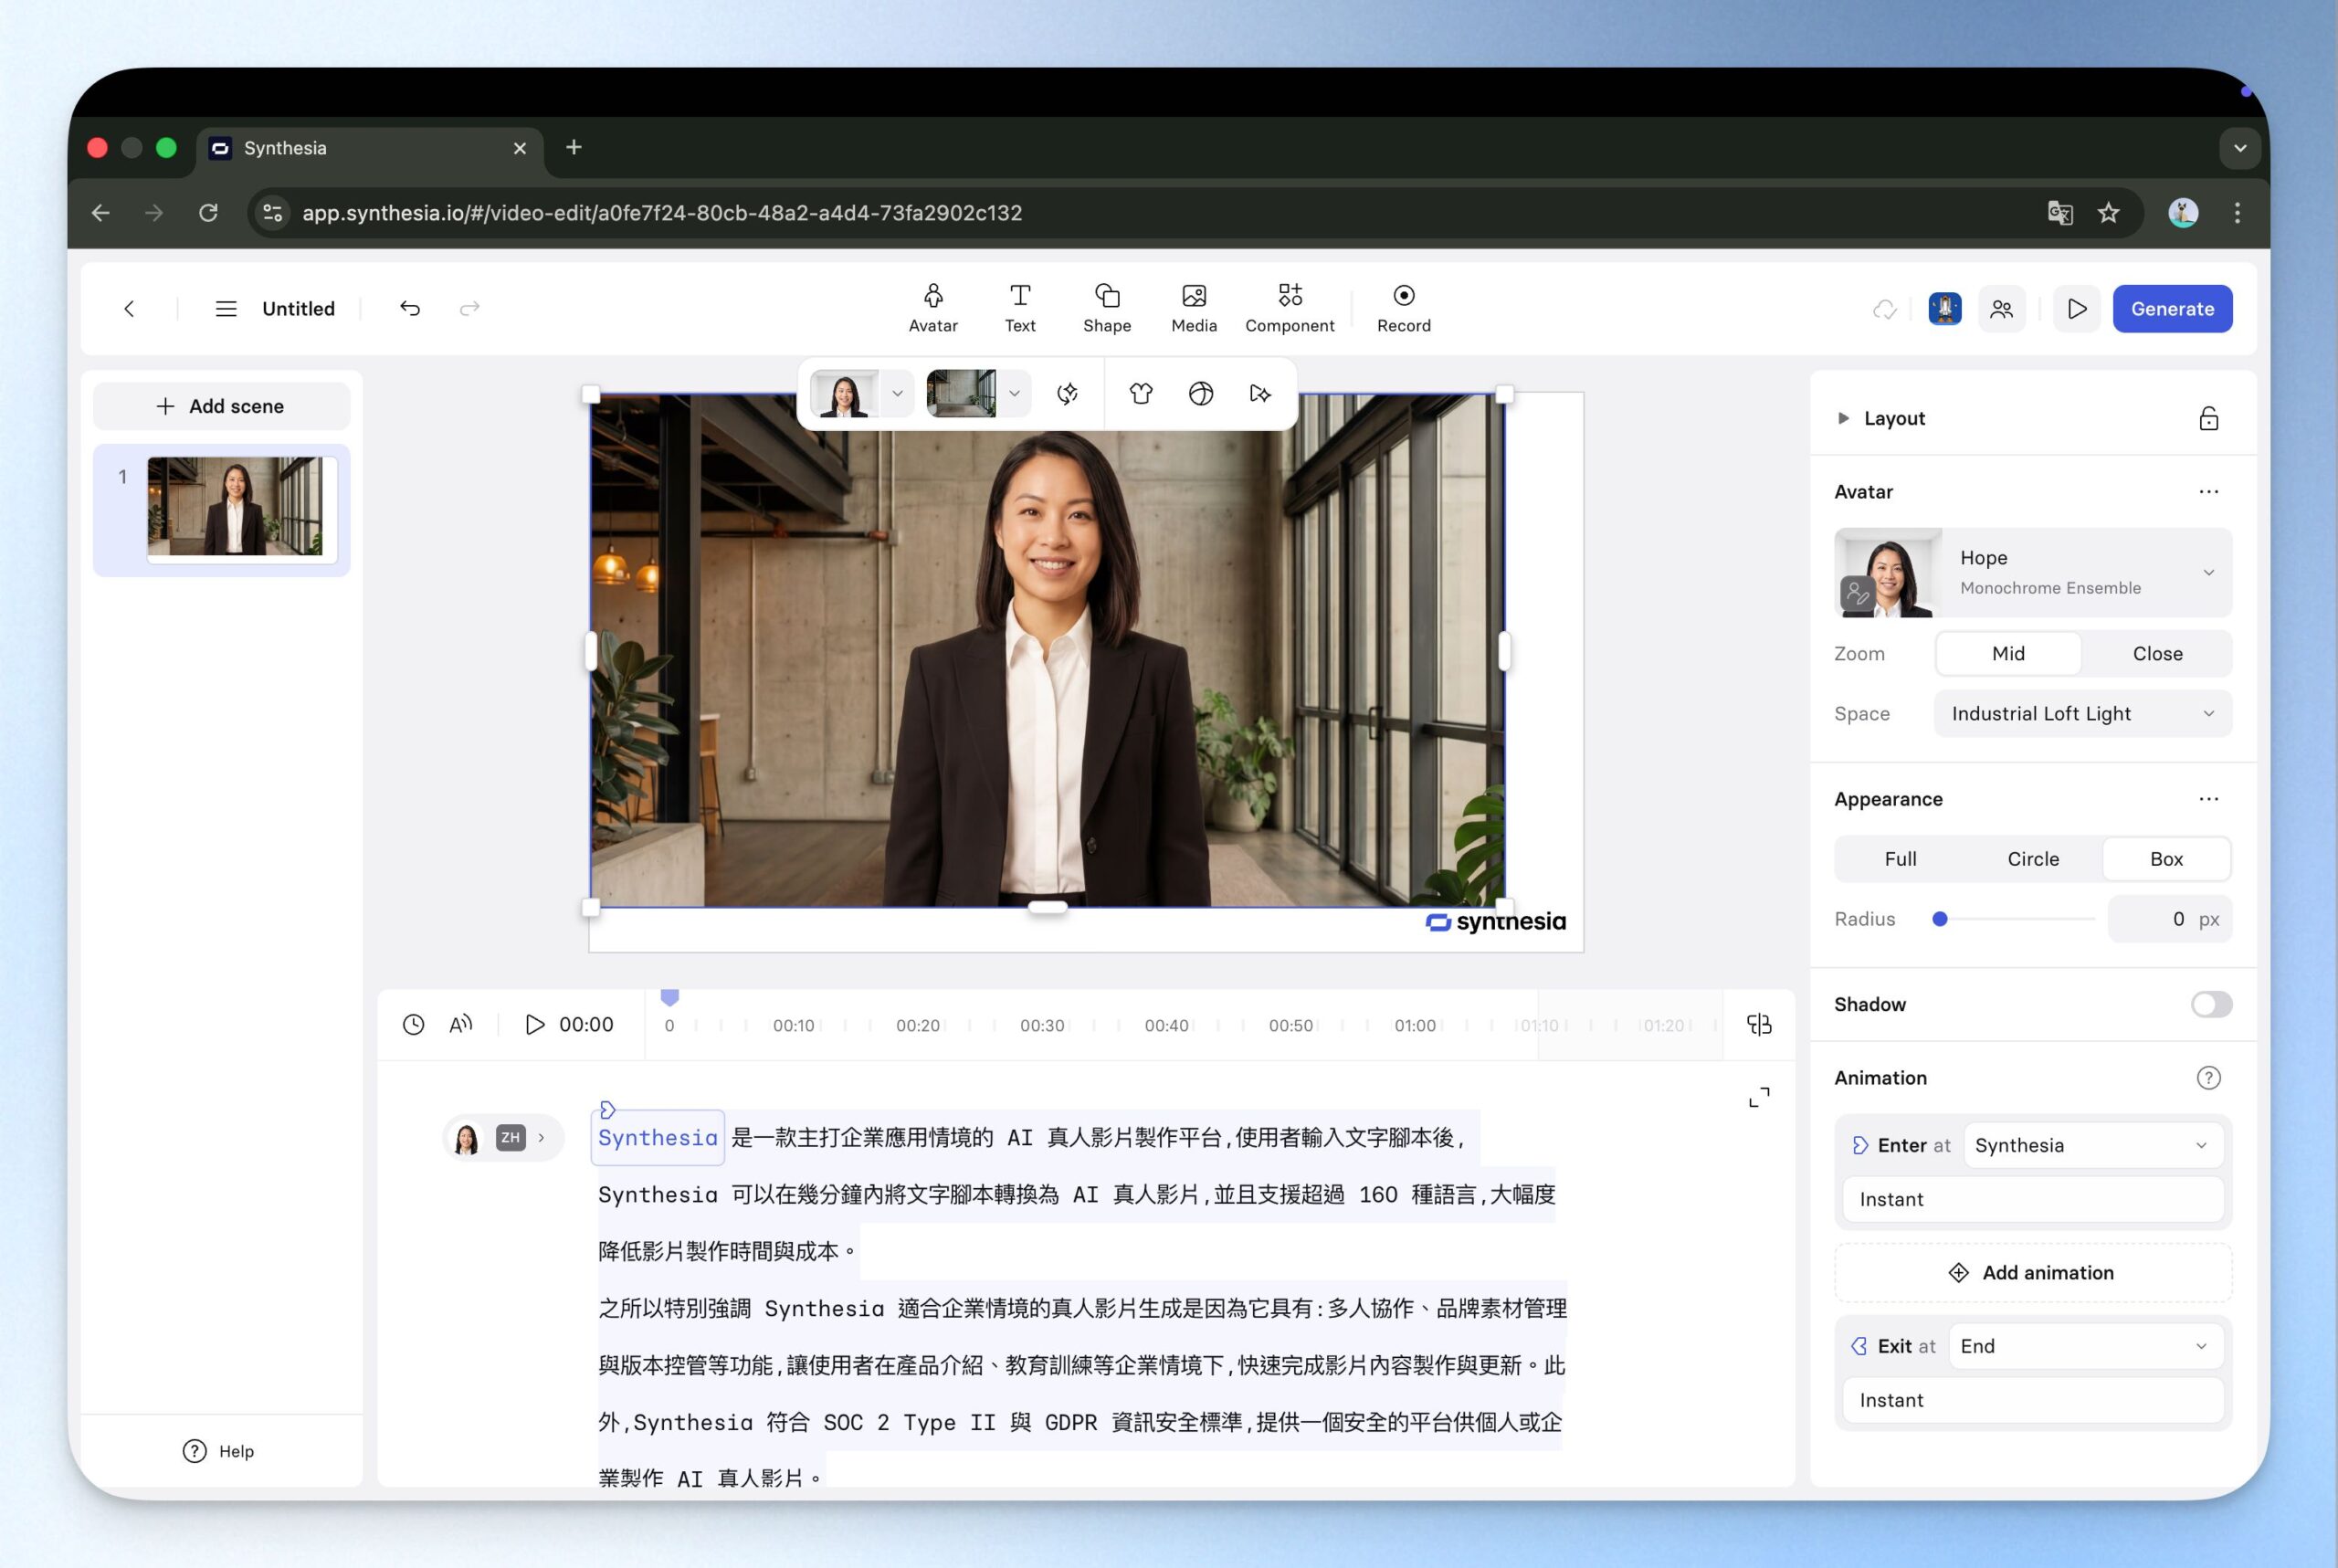This screenshot has height=1568, width=2338.
Task: Click the avatar outfit shirt icon
Action: tap(1140, 393)
